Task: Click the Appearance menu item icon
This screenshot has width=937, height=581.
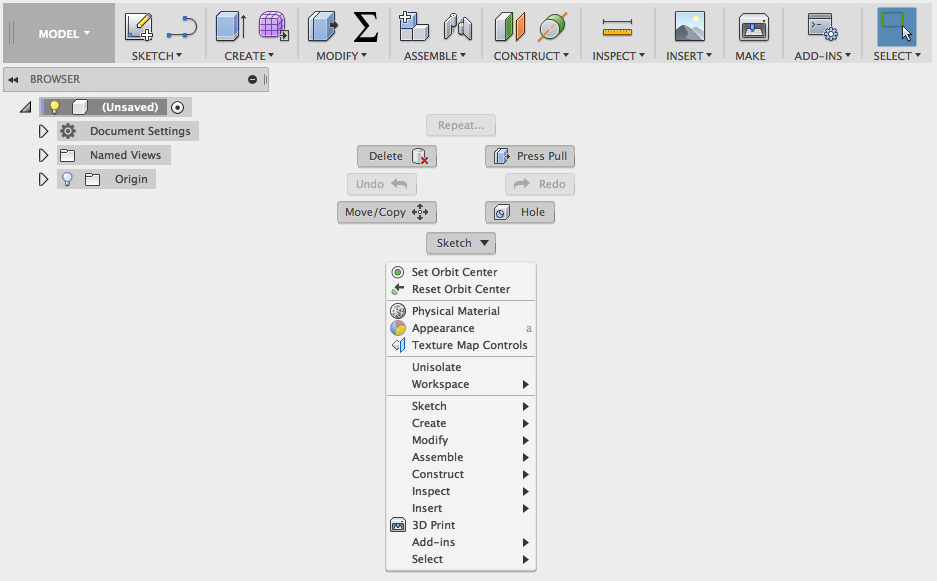Action: (398, 328)
